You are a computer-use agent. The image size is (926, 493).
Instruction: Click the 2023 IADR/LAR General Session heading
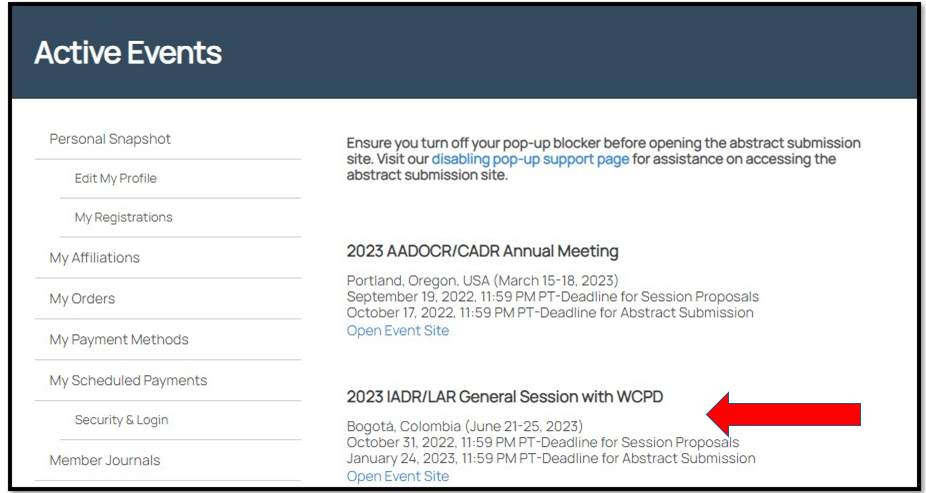(x=505, y=397)
